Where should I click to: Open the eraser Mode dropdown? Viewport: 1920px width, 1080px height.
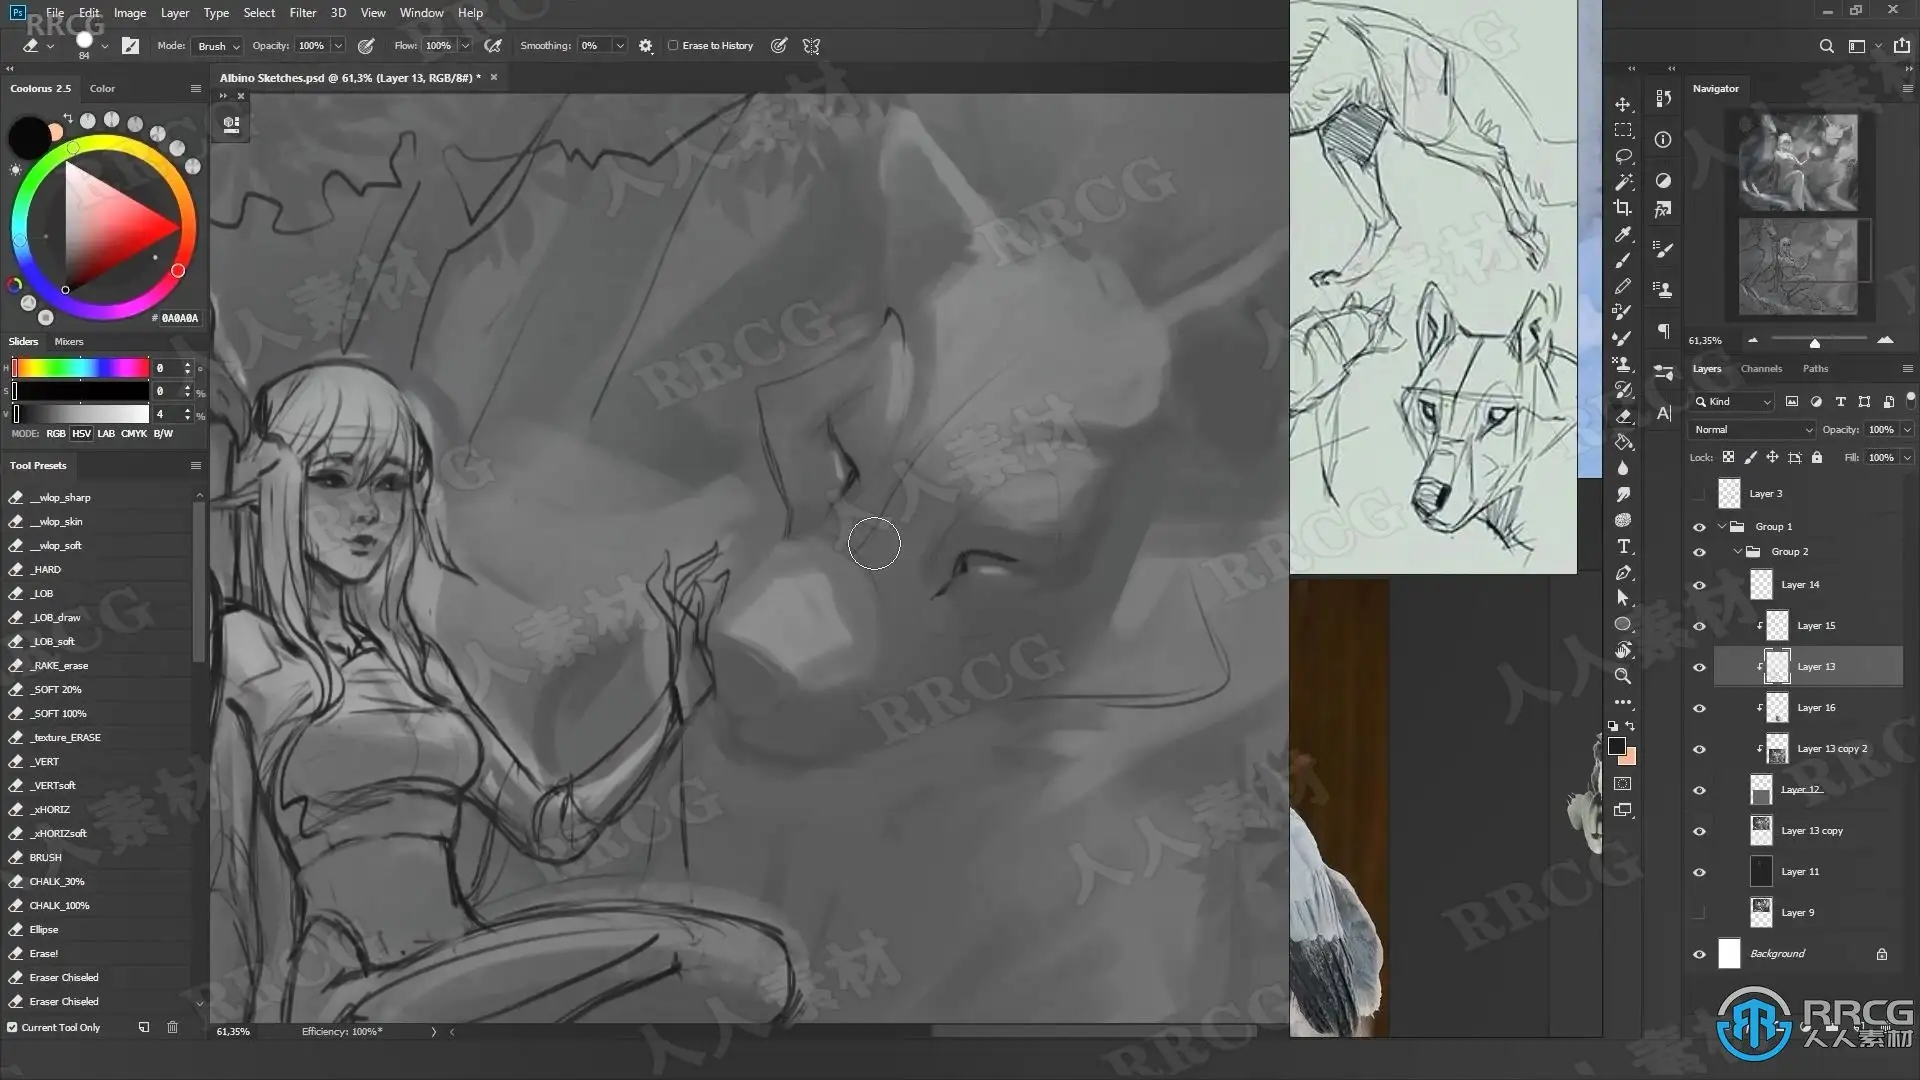point(218,46)
